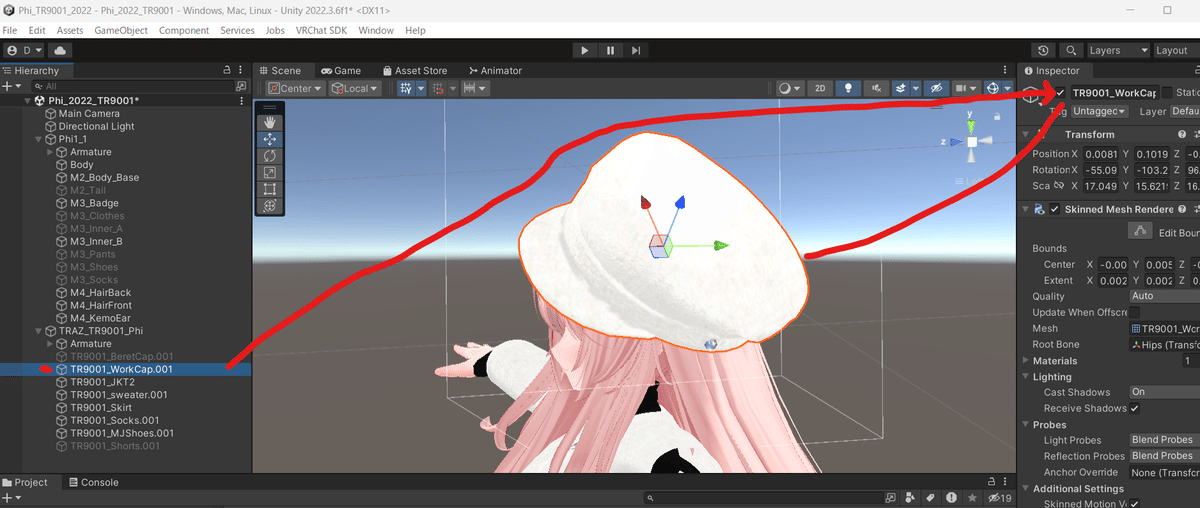Toggle TR9001_WorkCap object active checkbox
The width and height of the screenshot is (1200, 508).
click(1061, 93)
